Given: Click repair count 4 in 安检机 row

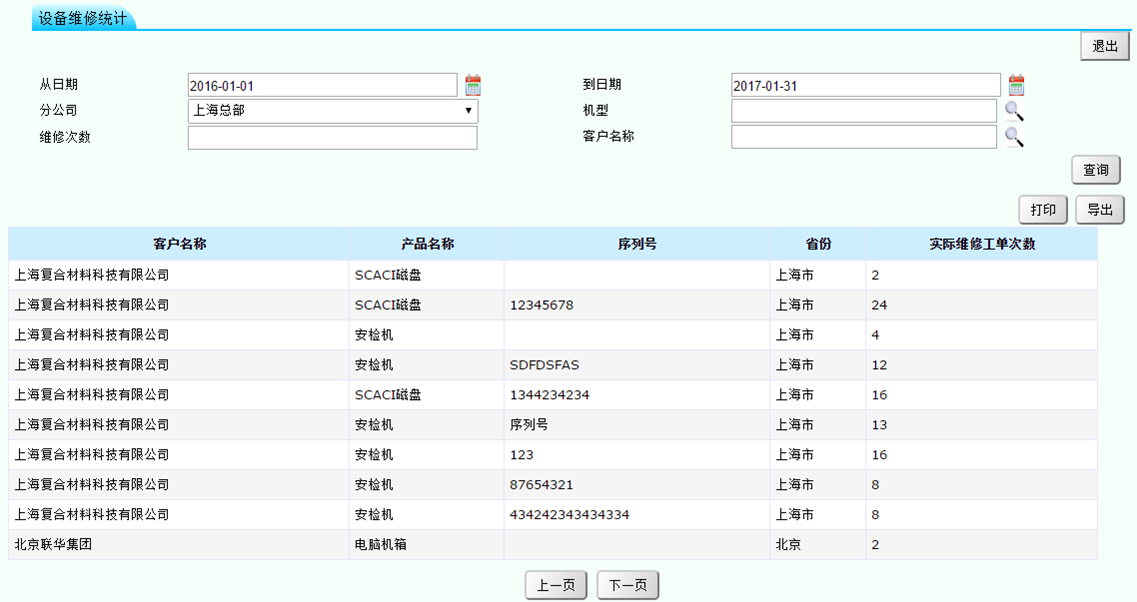Looking at the screenshot, I should 982,335.
